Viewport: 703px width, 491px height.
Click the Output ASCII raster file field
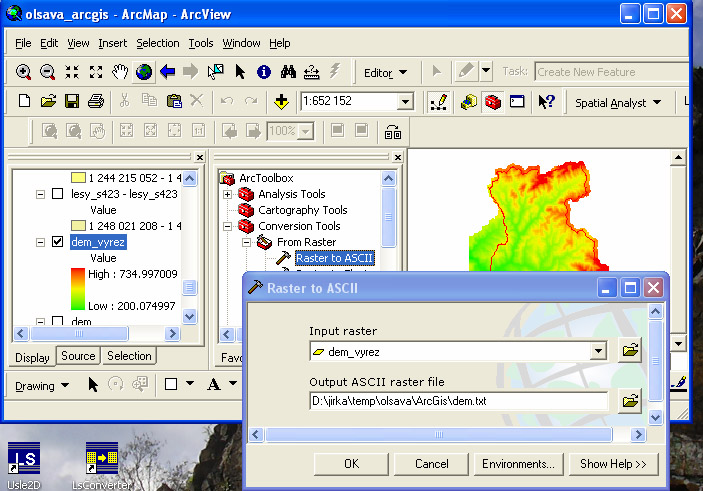[x=459, y=400]
